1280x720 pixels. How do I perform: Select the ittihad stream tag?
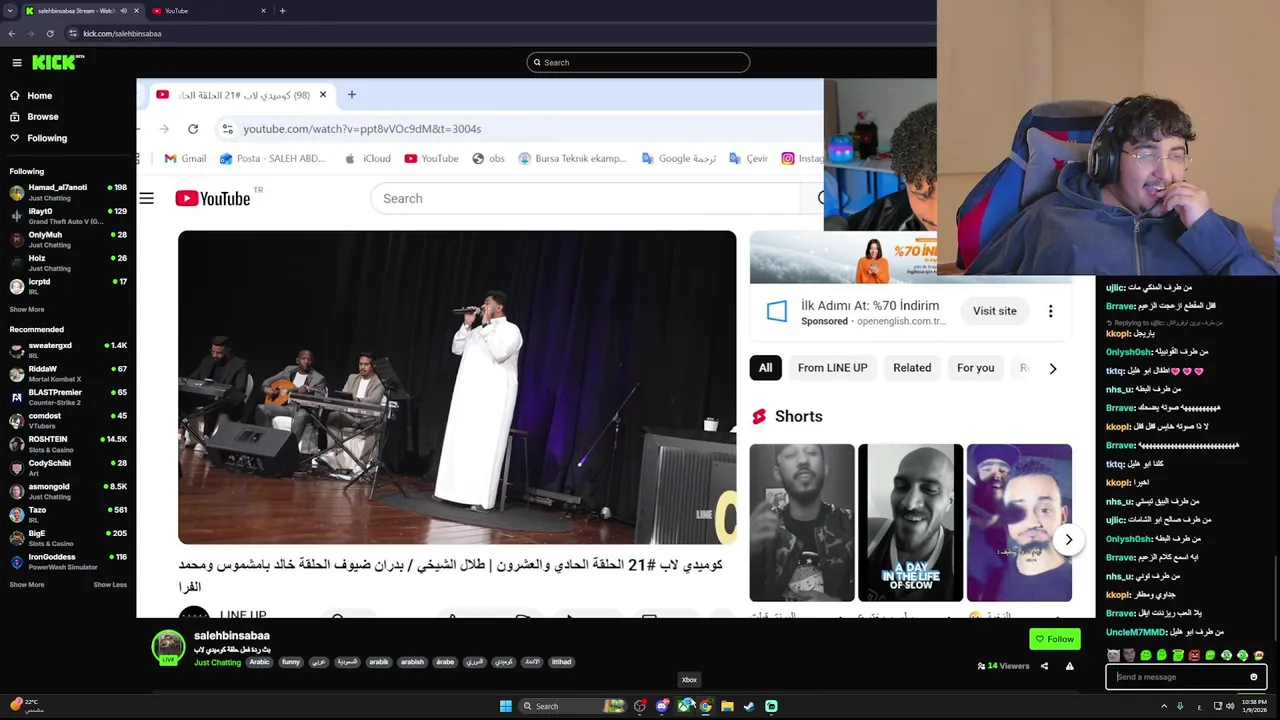tap(561, 662)
